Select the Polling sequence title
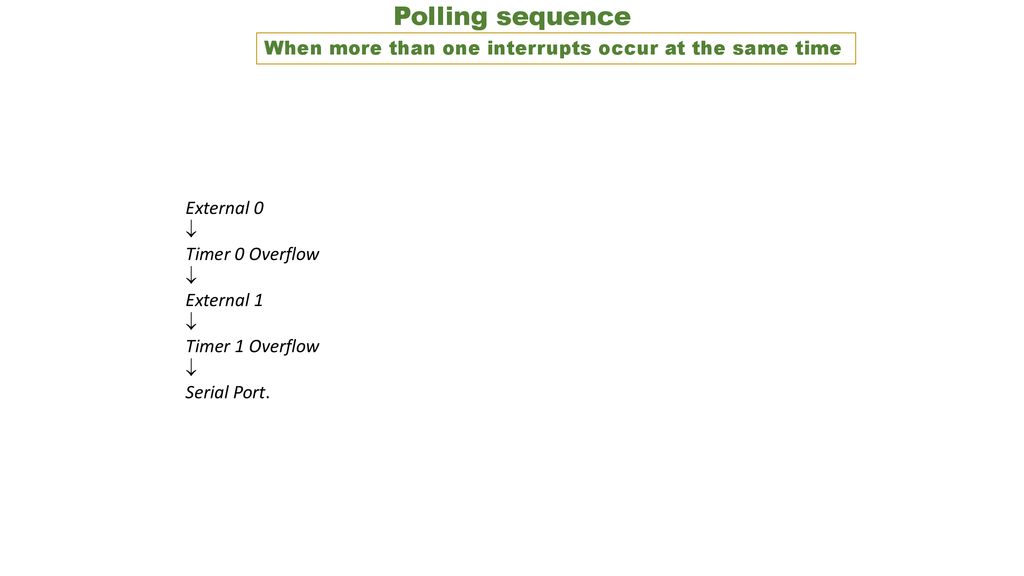This screenshot has width=1024, height=576. pos(512,17)
